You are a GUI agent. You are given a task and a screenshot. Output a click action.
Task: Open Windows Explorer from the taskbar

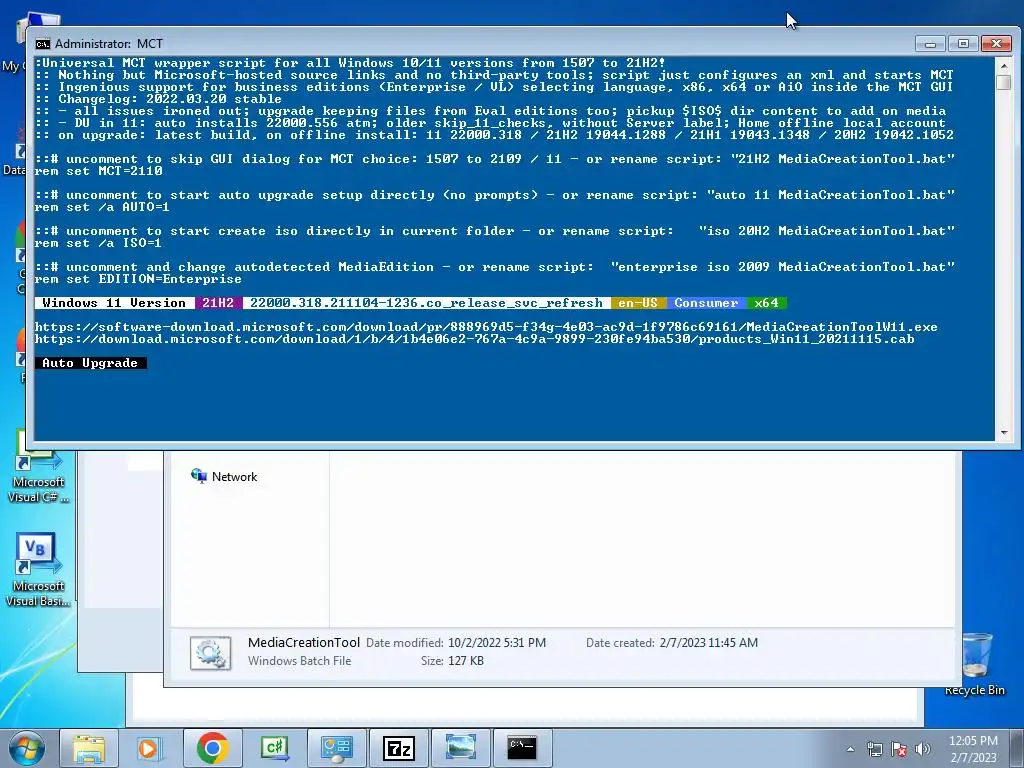tap(89, 748)
